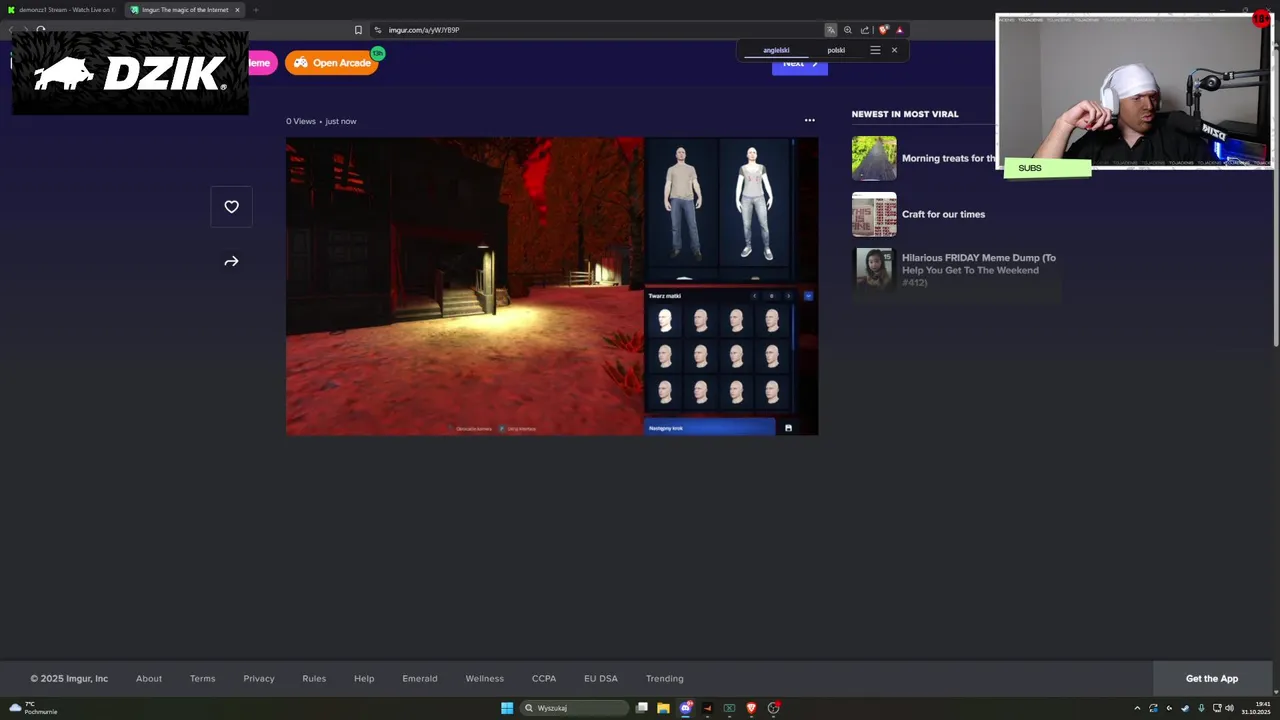The height and width of the screenshot is (720, 1280).
Task: Open the Terms footer link
Action: click(203, 678)
